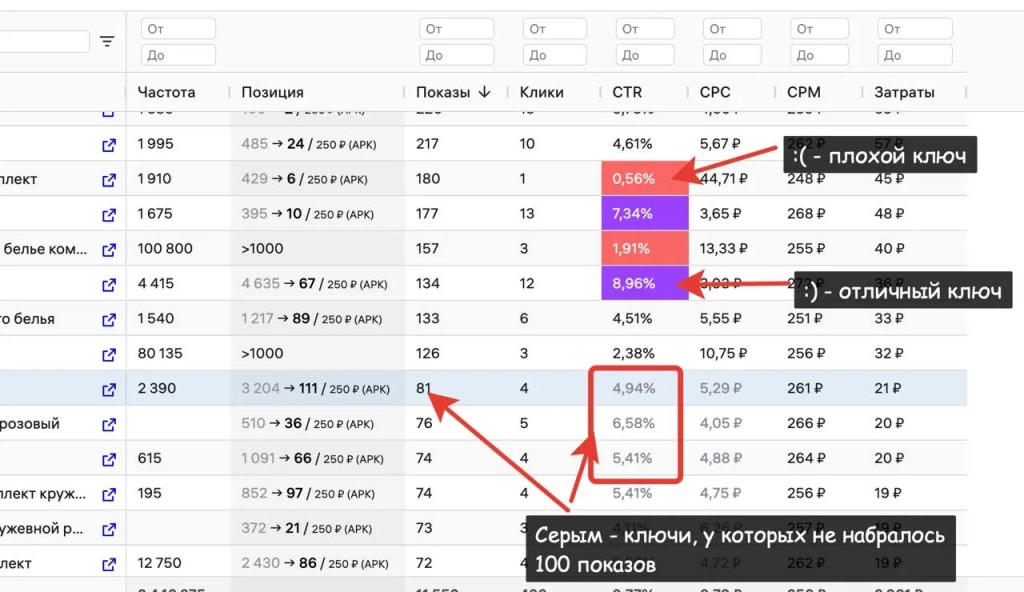Click the Частота column header

click(166, 92)
